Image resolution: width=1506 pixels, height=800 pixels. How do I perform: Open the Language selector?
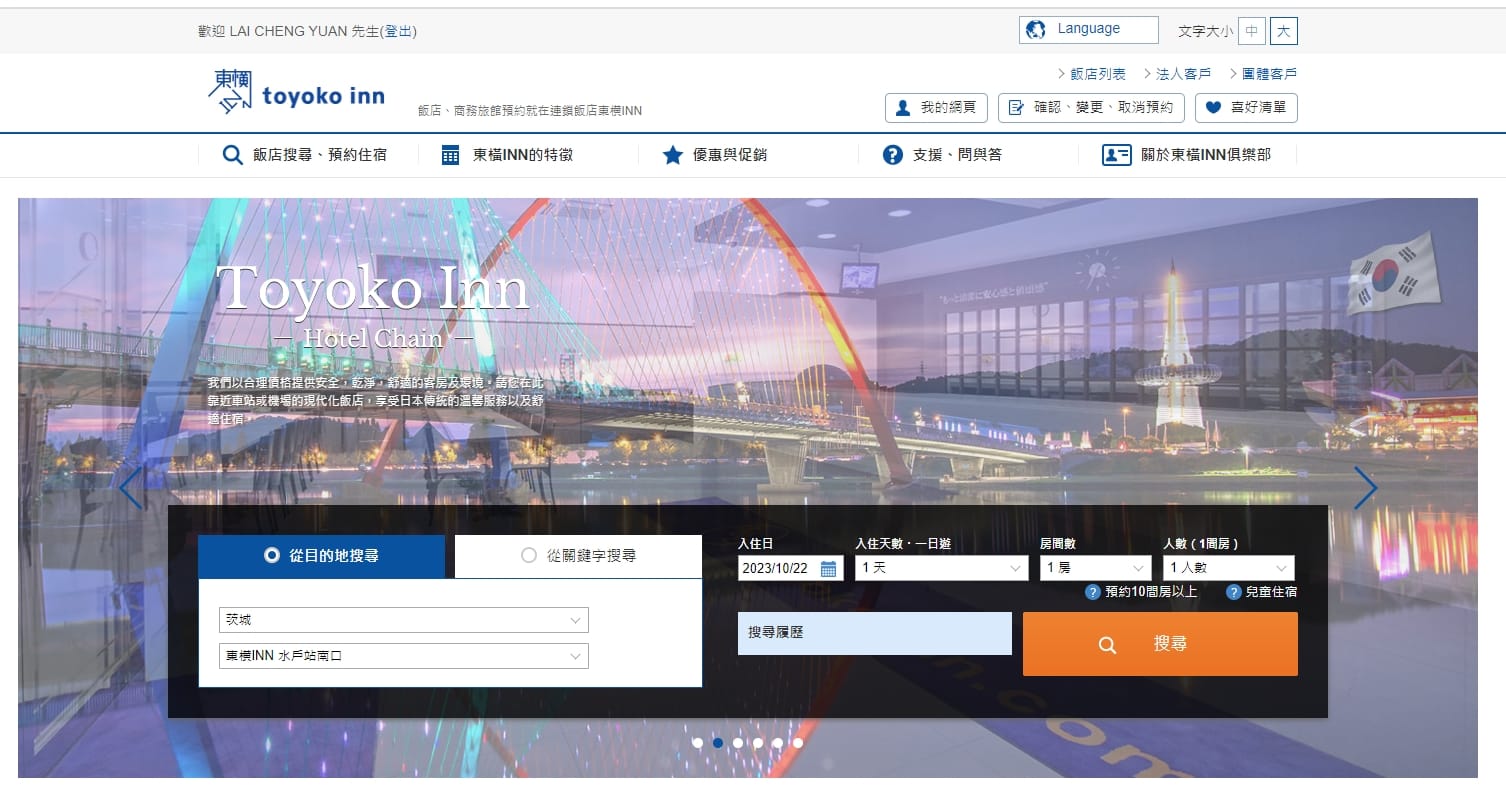(1089, 30)
